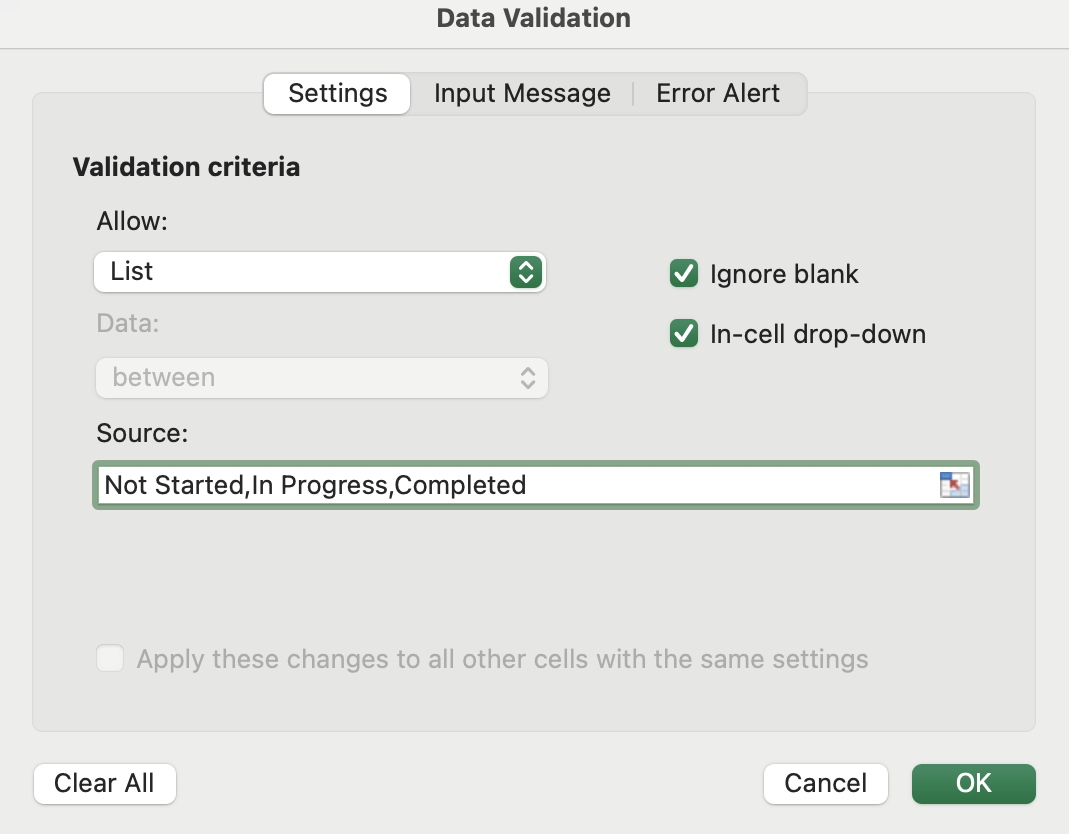Image resolution: width=1069 pixels, height=834 pixels.
Task: Open the Data dropdown showing between
Action: pos(322,378)
